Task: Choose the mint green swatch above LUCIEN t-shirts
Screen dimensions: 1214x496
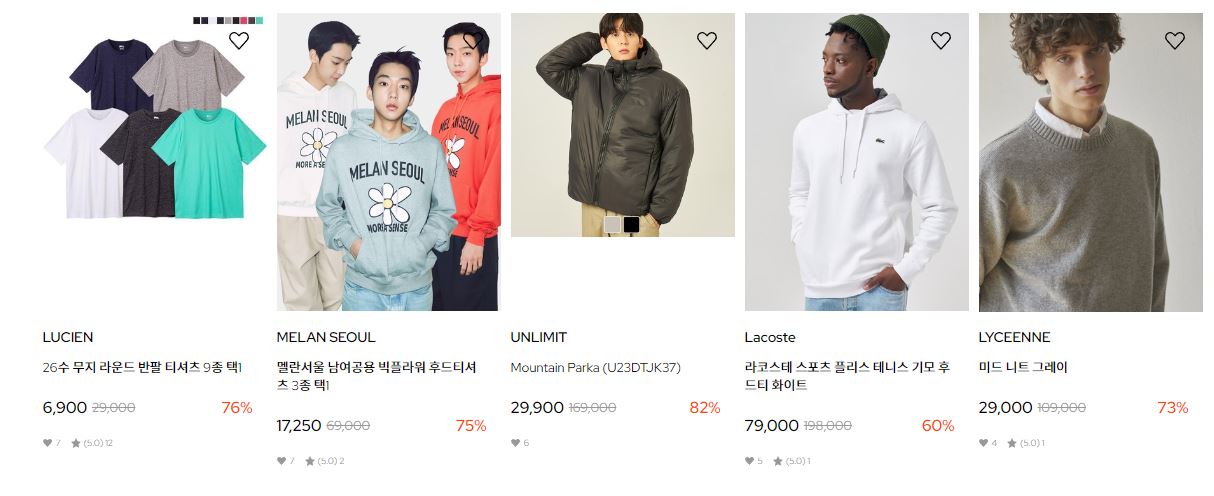Action: click(x=259, y=20)
